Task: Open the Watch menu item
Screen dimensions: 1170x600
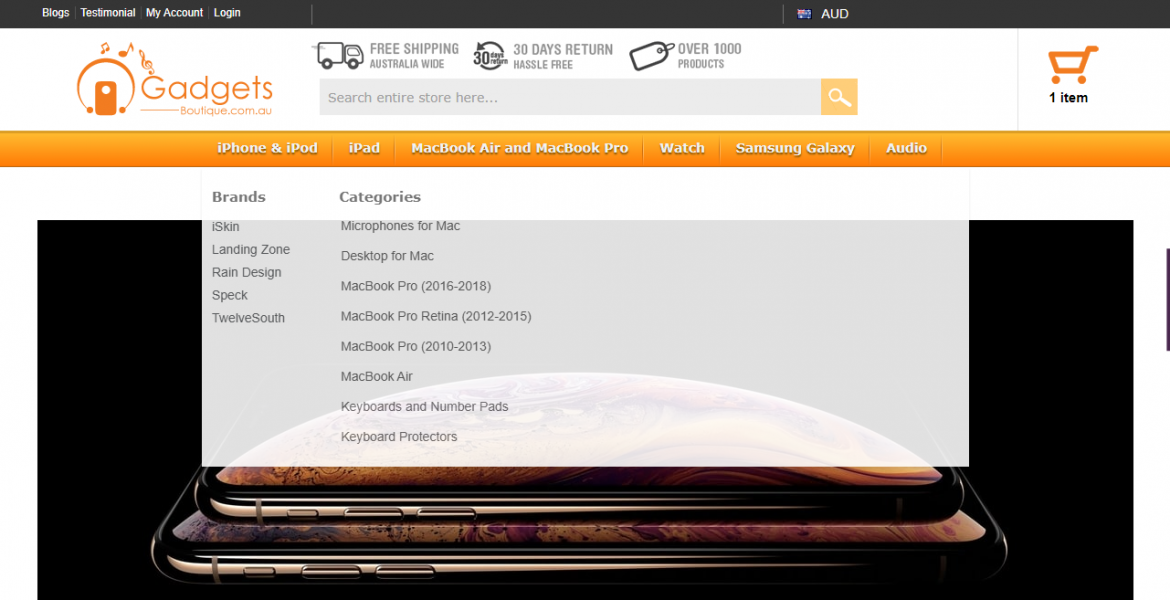Action: (x=682, y=148)
